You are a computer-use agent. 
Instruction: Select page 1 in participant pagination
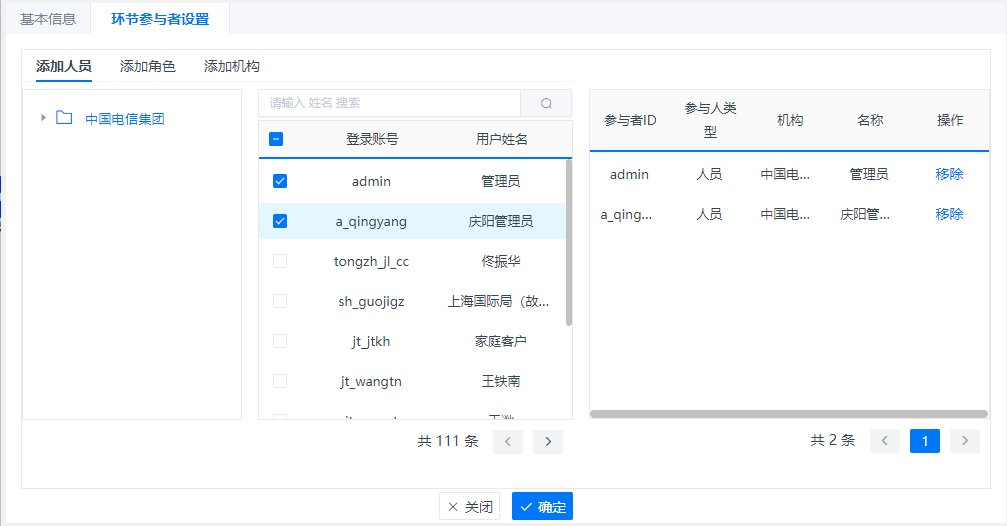tap(925, 441)
